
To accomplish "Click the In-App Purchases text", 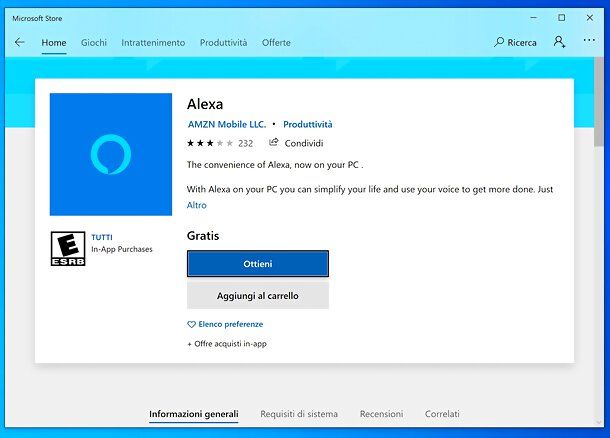I will 122,249.
